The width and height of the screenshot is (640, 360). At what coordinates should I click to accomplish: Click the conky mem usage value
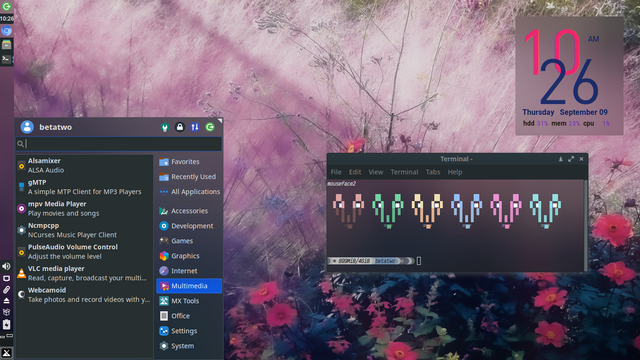click(x=574, y=123)
